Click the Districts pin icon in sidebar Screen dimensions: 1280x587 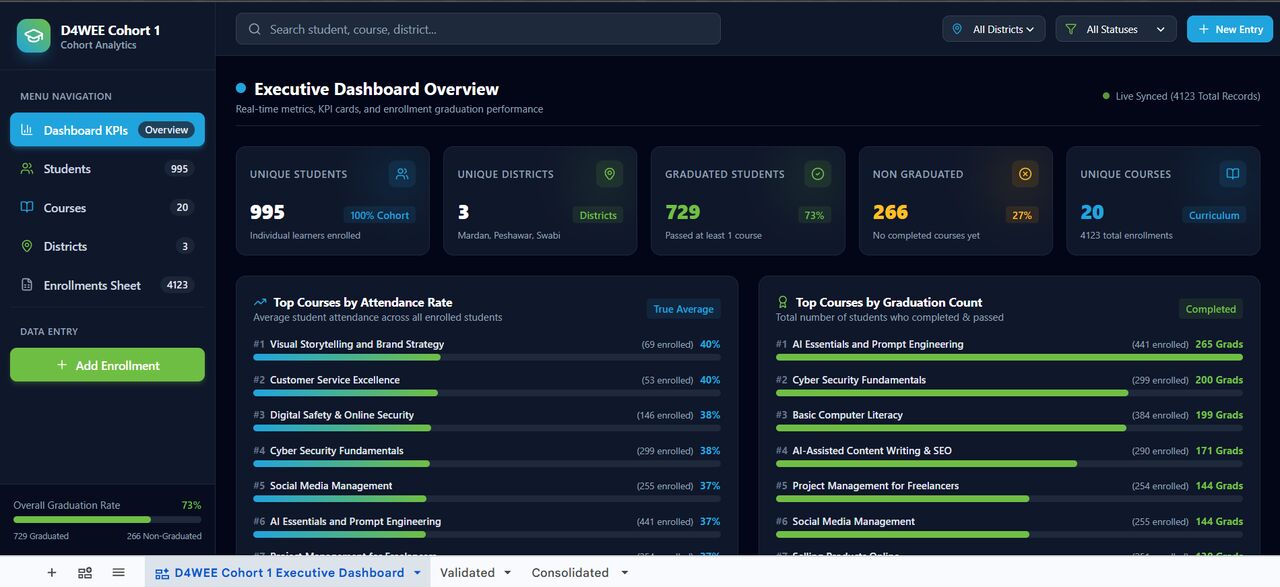27,246
